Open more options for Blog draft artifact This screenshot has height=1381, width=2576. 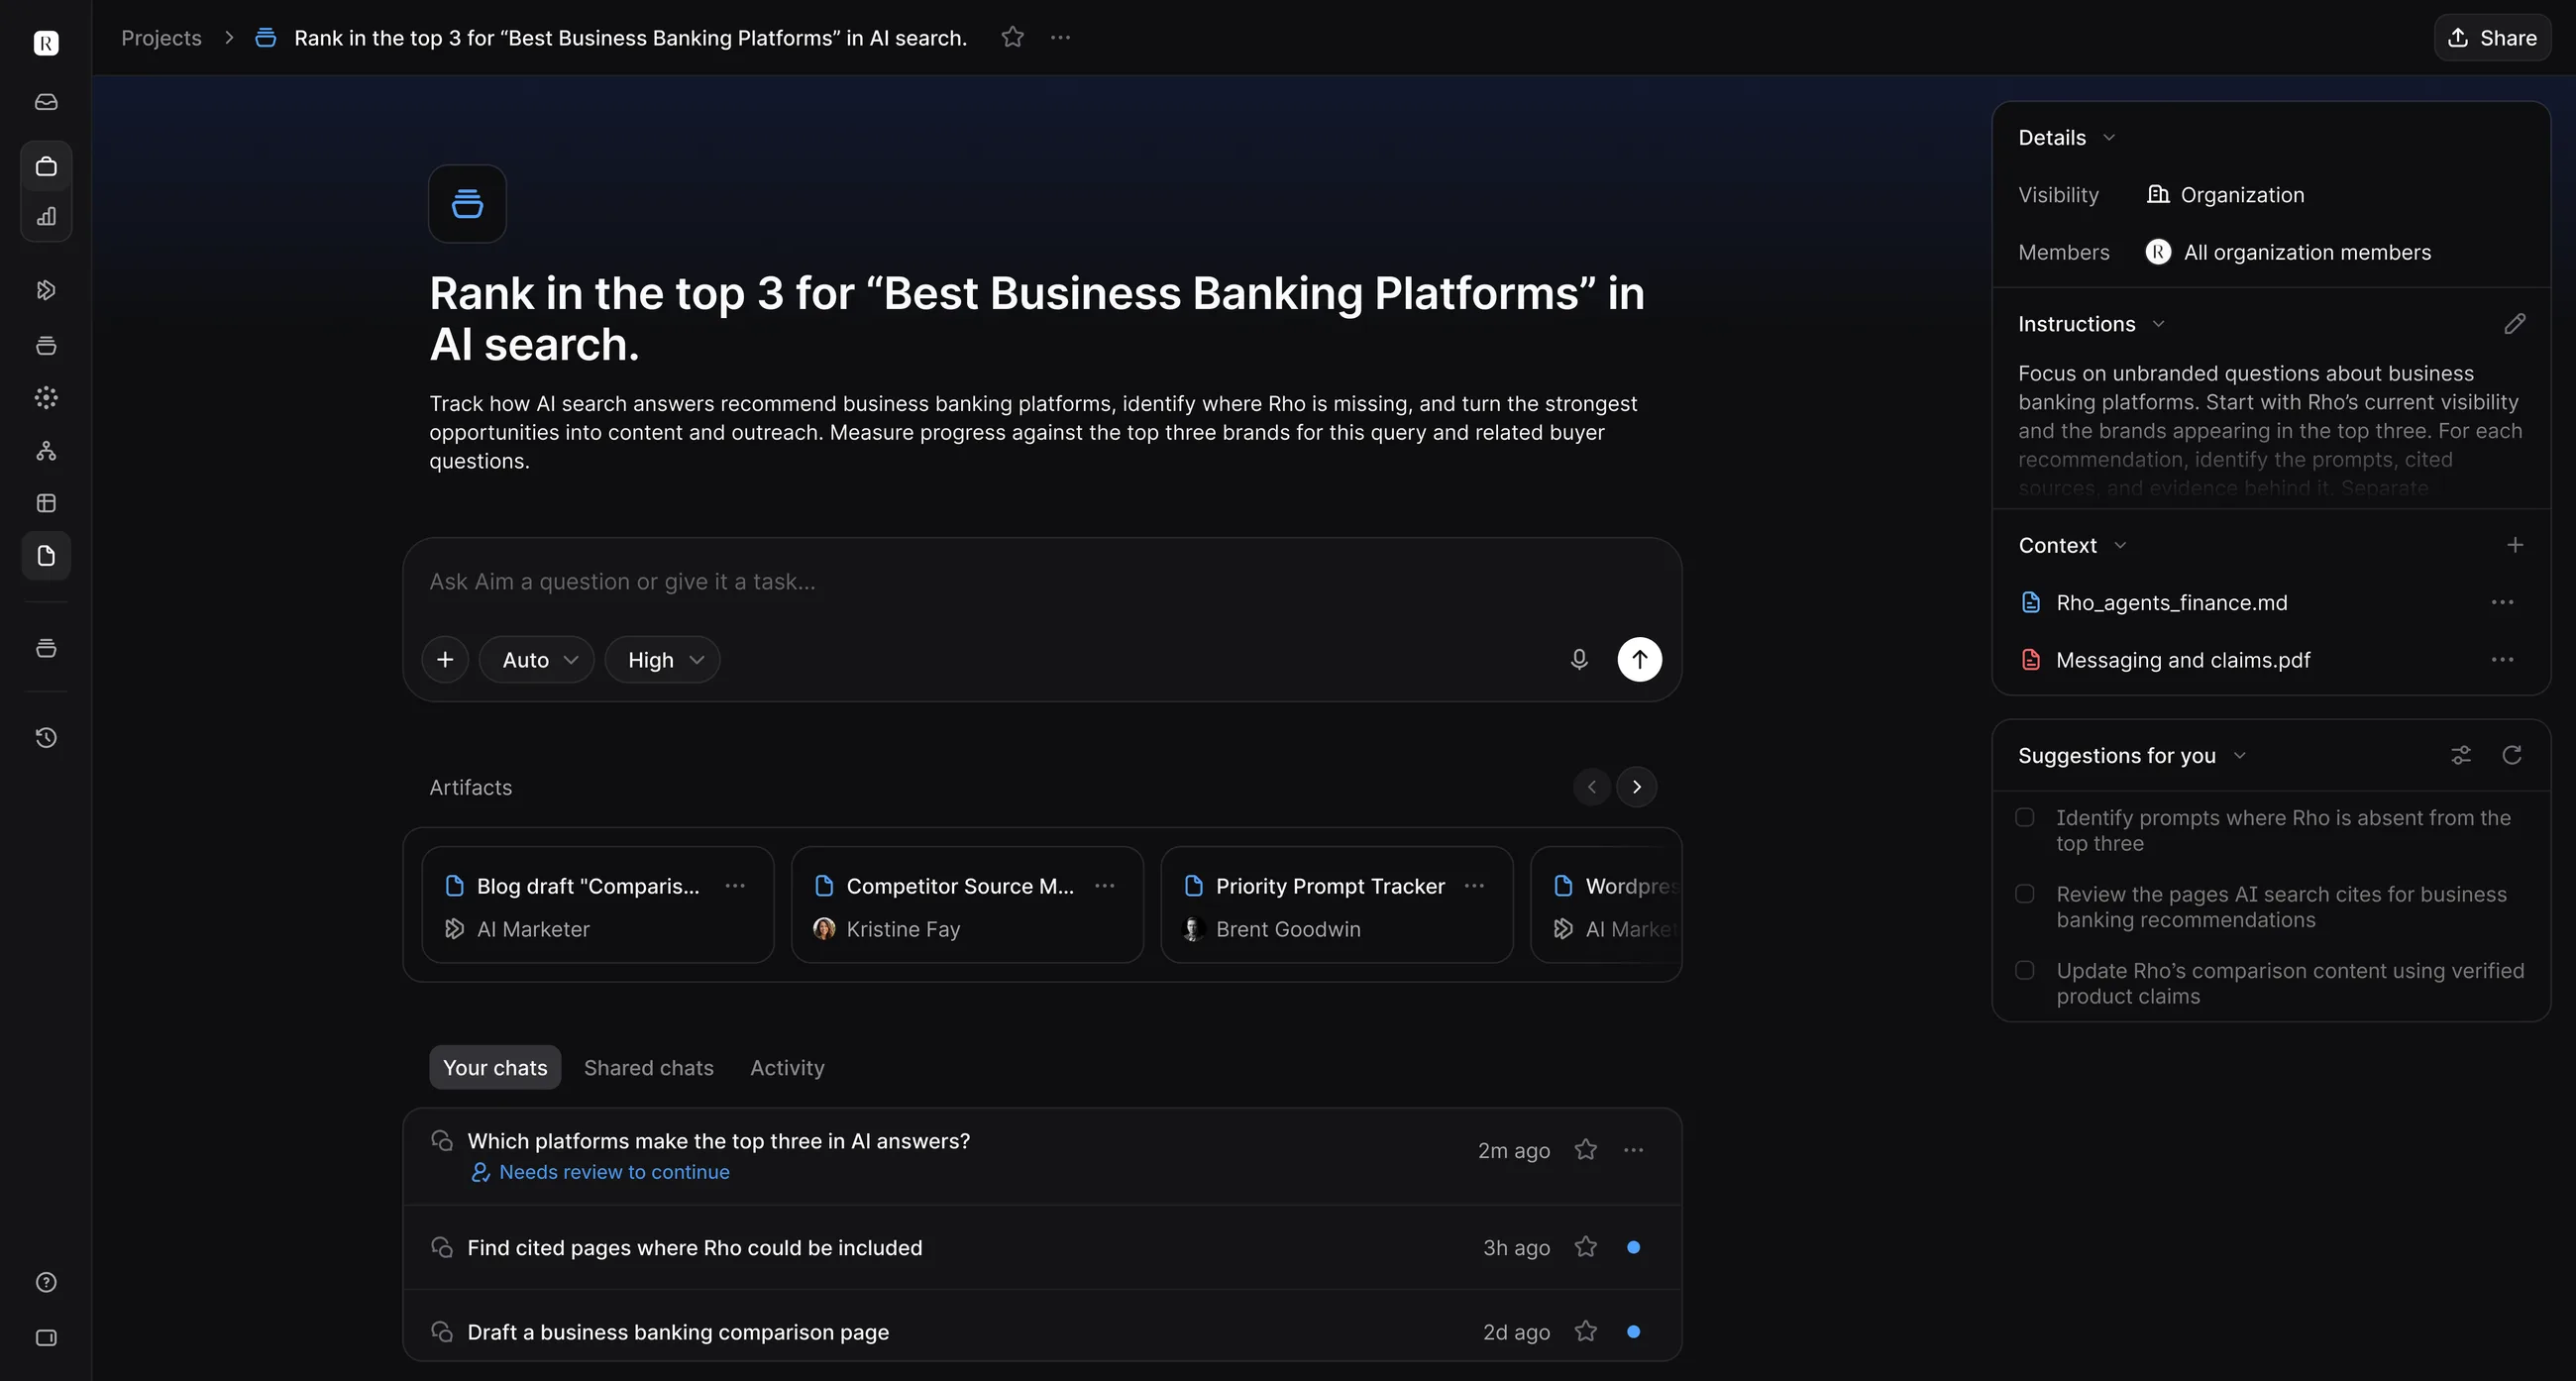735,886
